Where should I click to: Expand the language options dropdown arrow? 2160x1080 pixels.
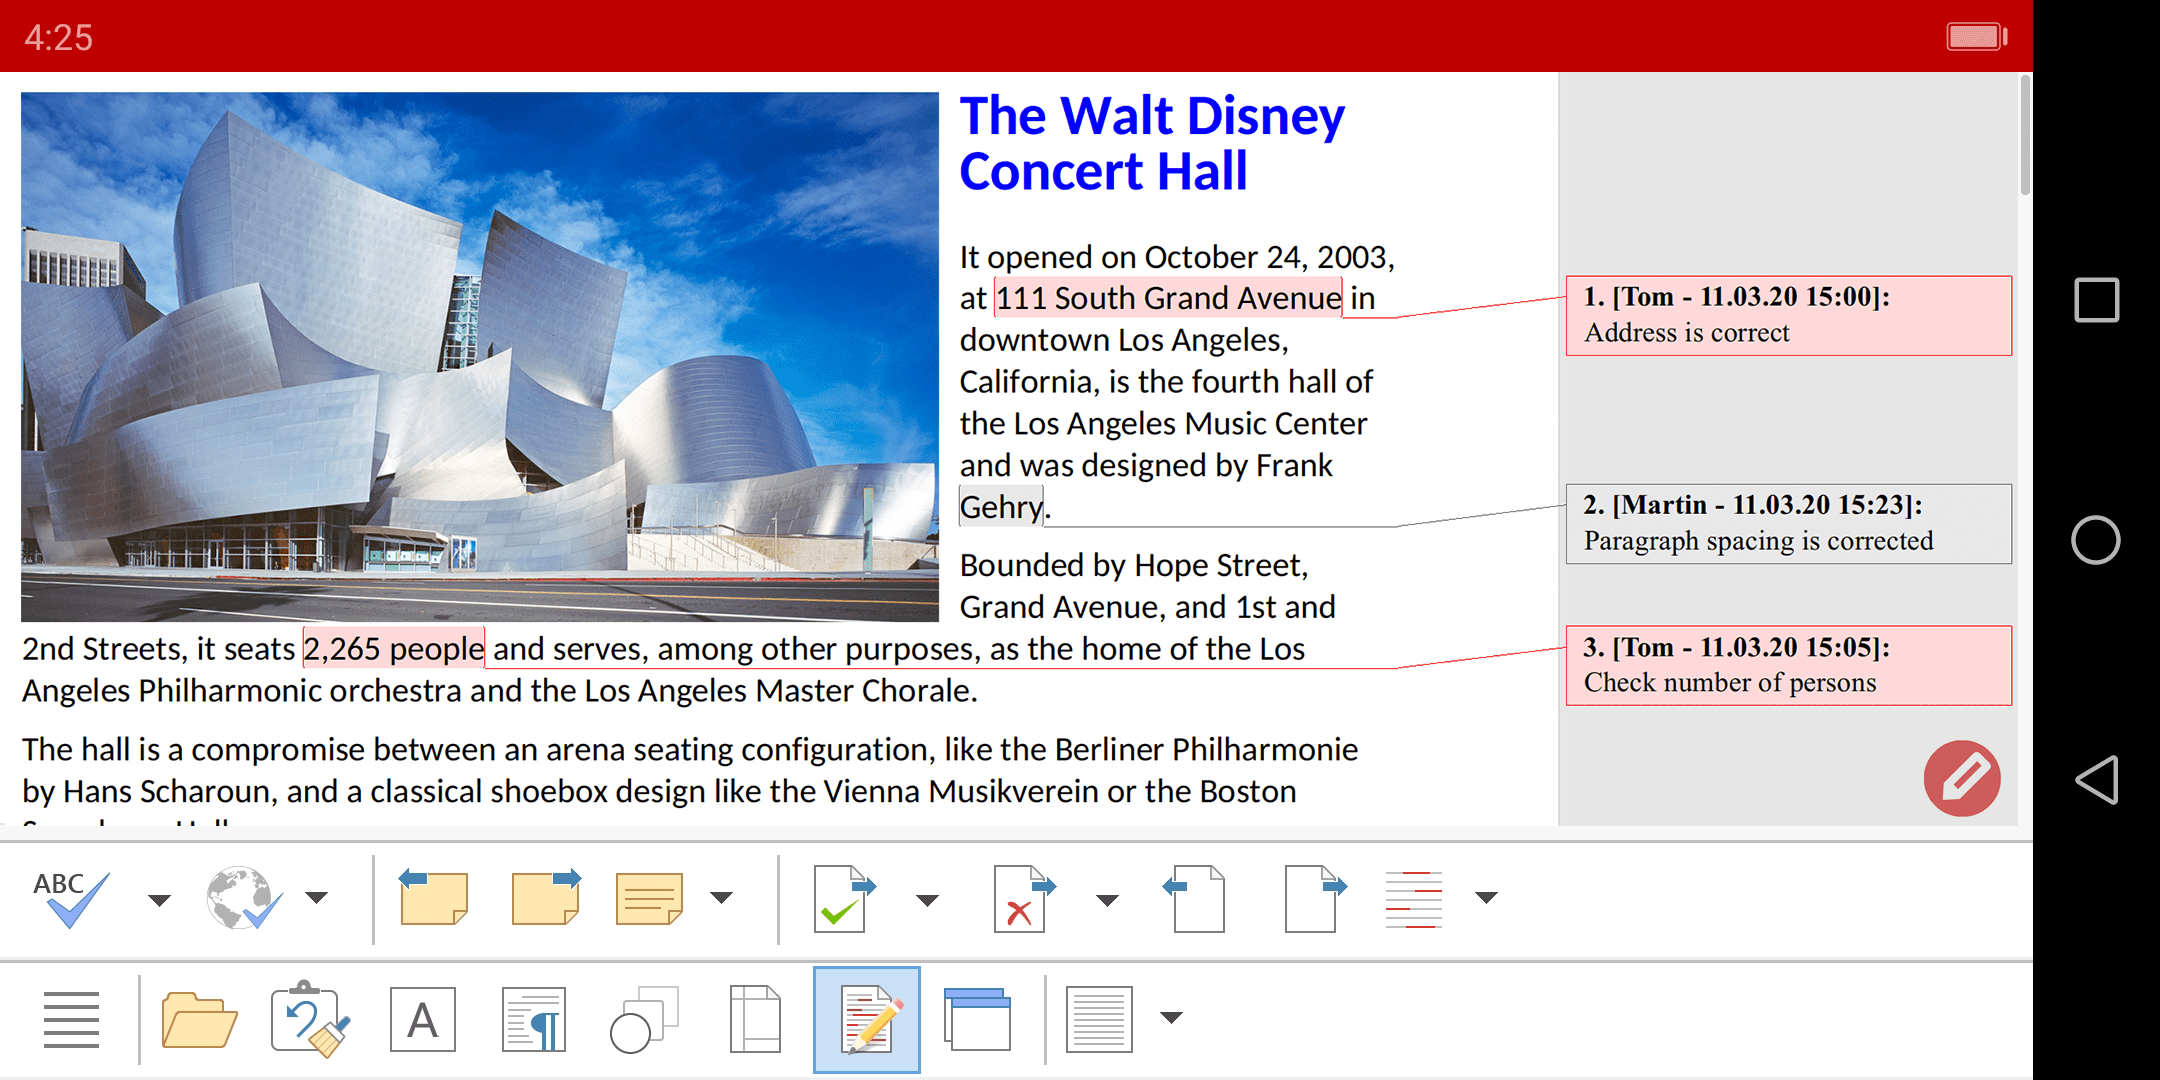coord(317,898)
